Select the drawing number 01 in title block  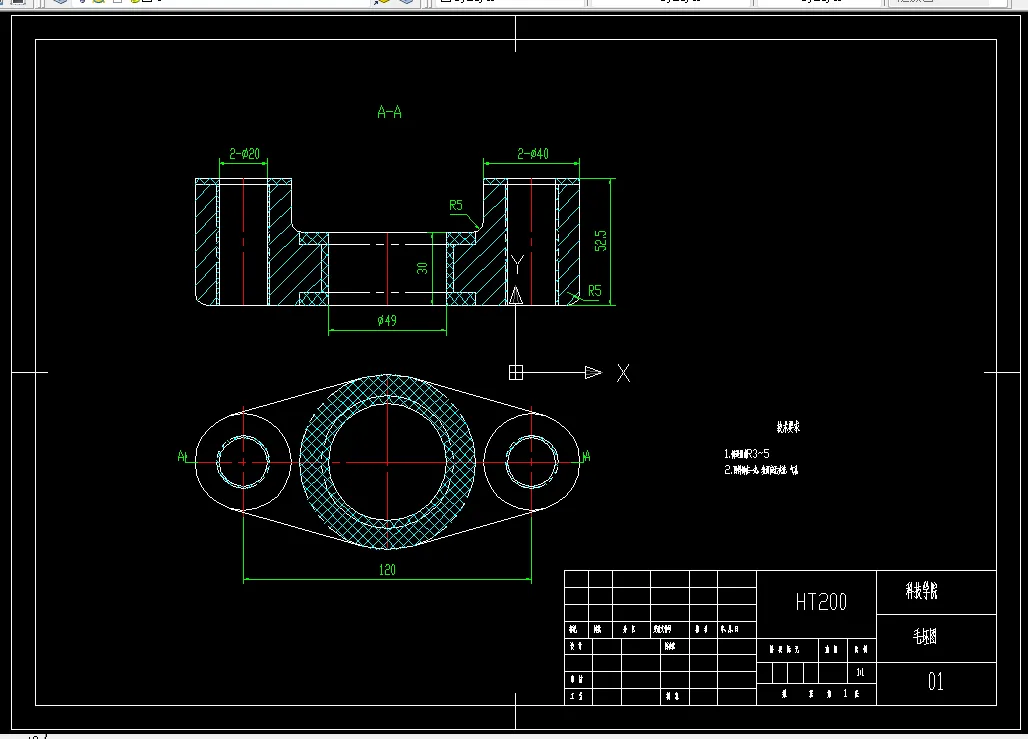coord(936,681)
